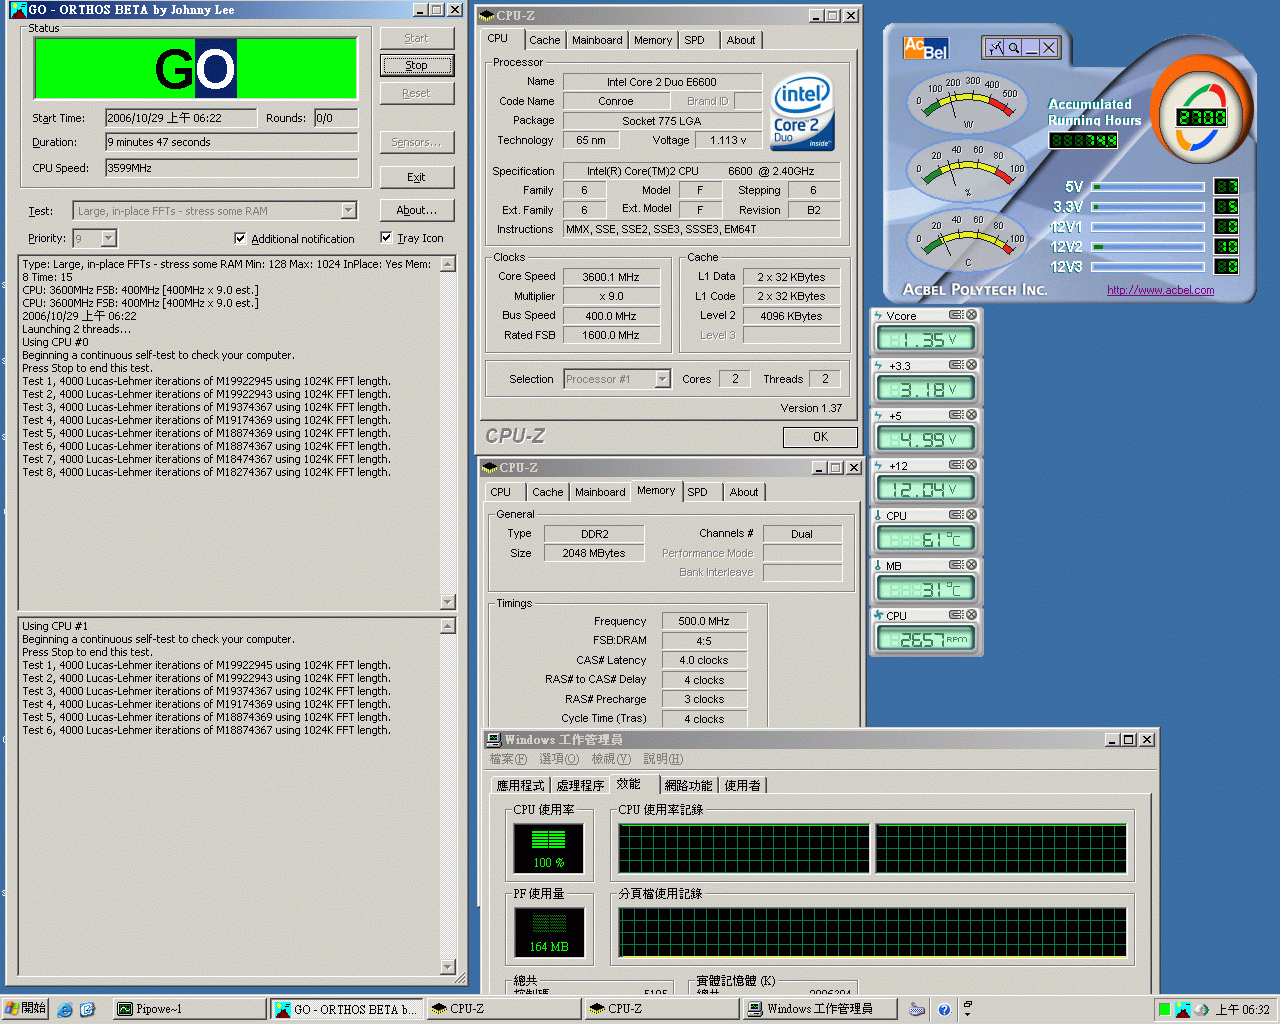Screen dimensions: 1280x1024
Task: Click the 12V2 load bar
Action: pyautogui.click(x=1148, y=246)
